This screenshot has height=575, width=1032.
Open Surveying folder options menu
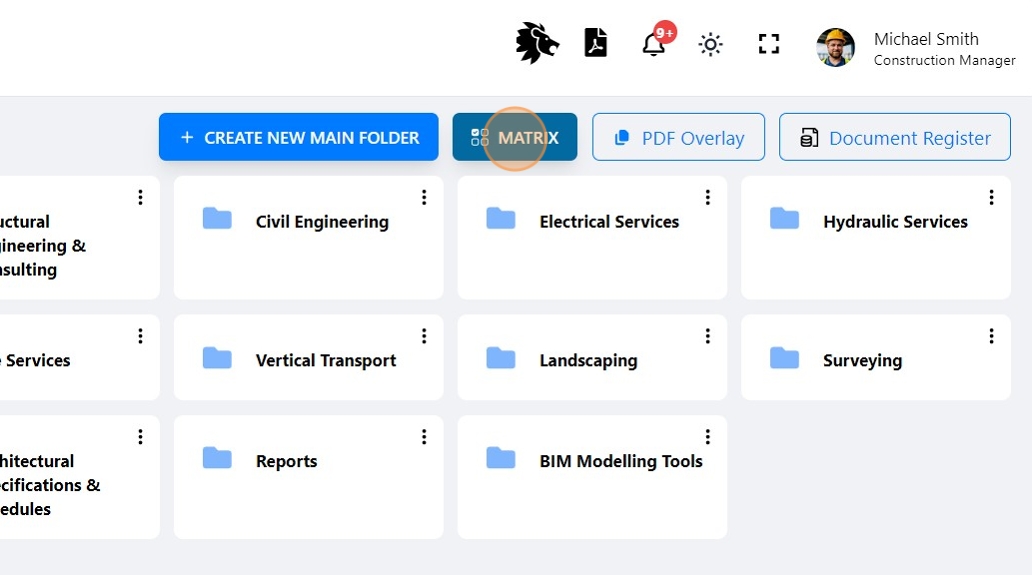[991, 336]
